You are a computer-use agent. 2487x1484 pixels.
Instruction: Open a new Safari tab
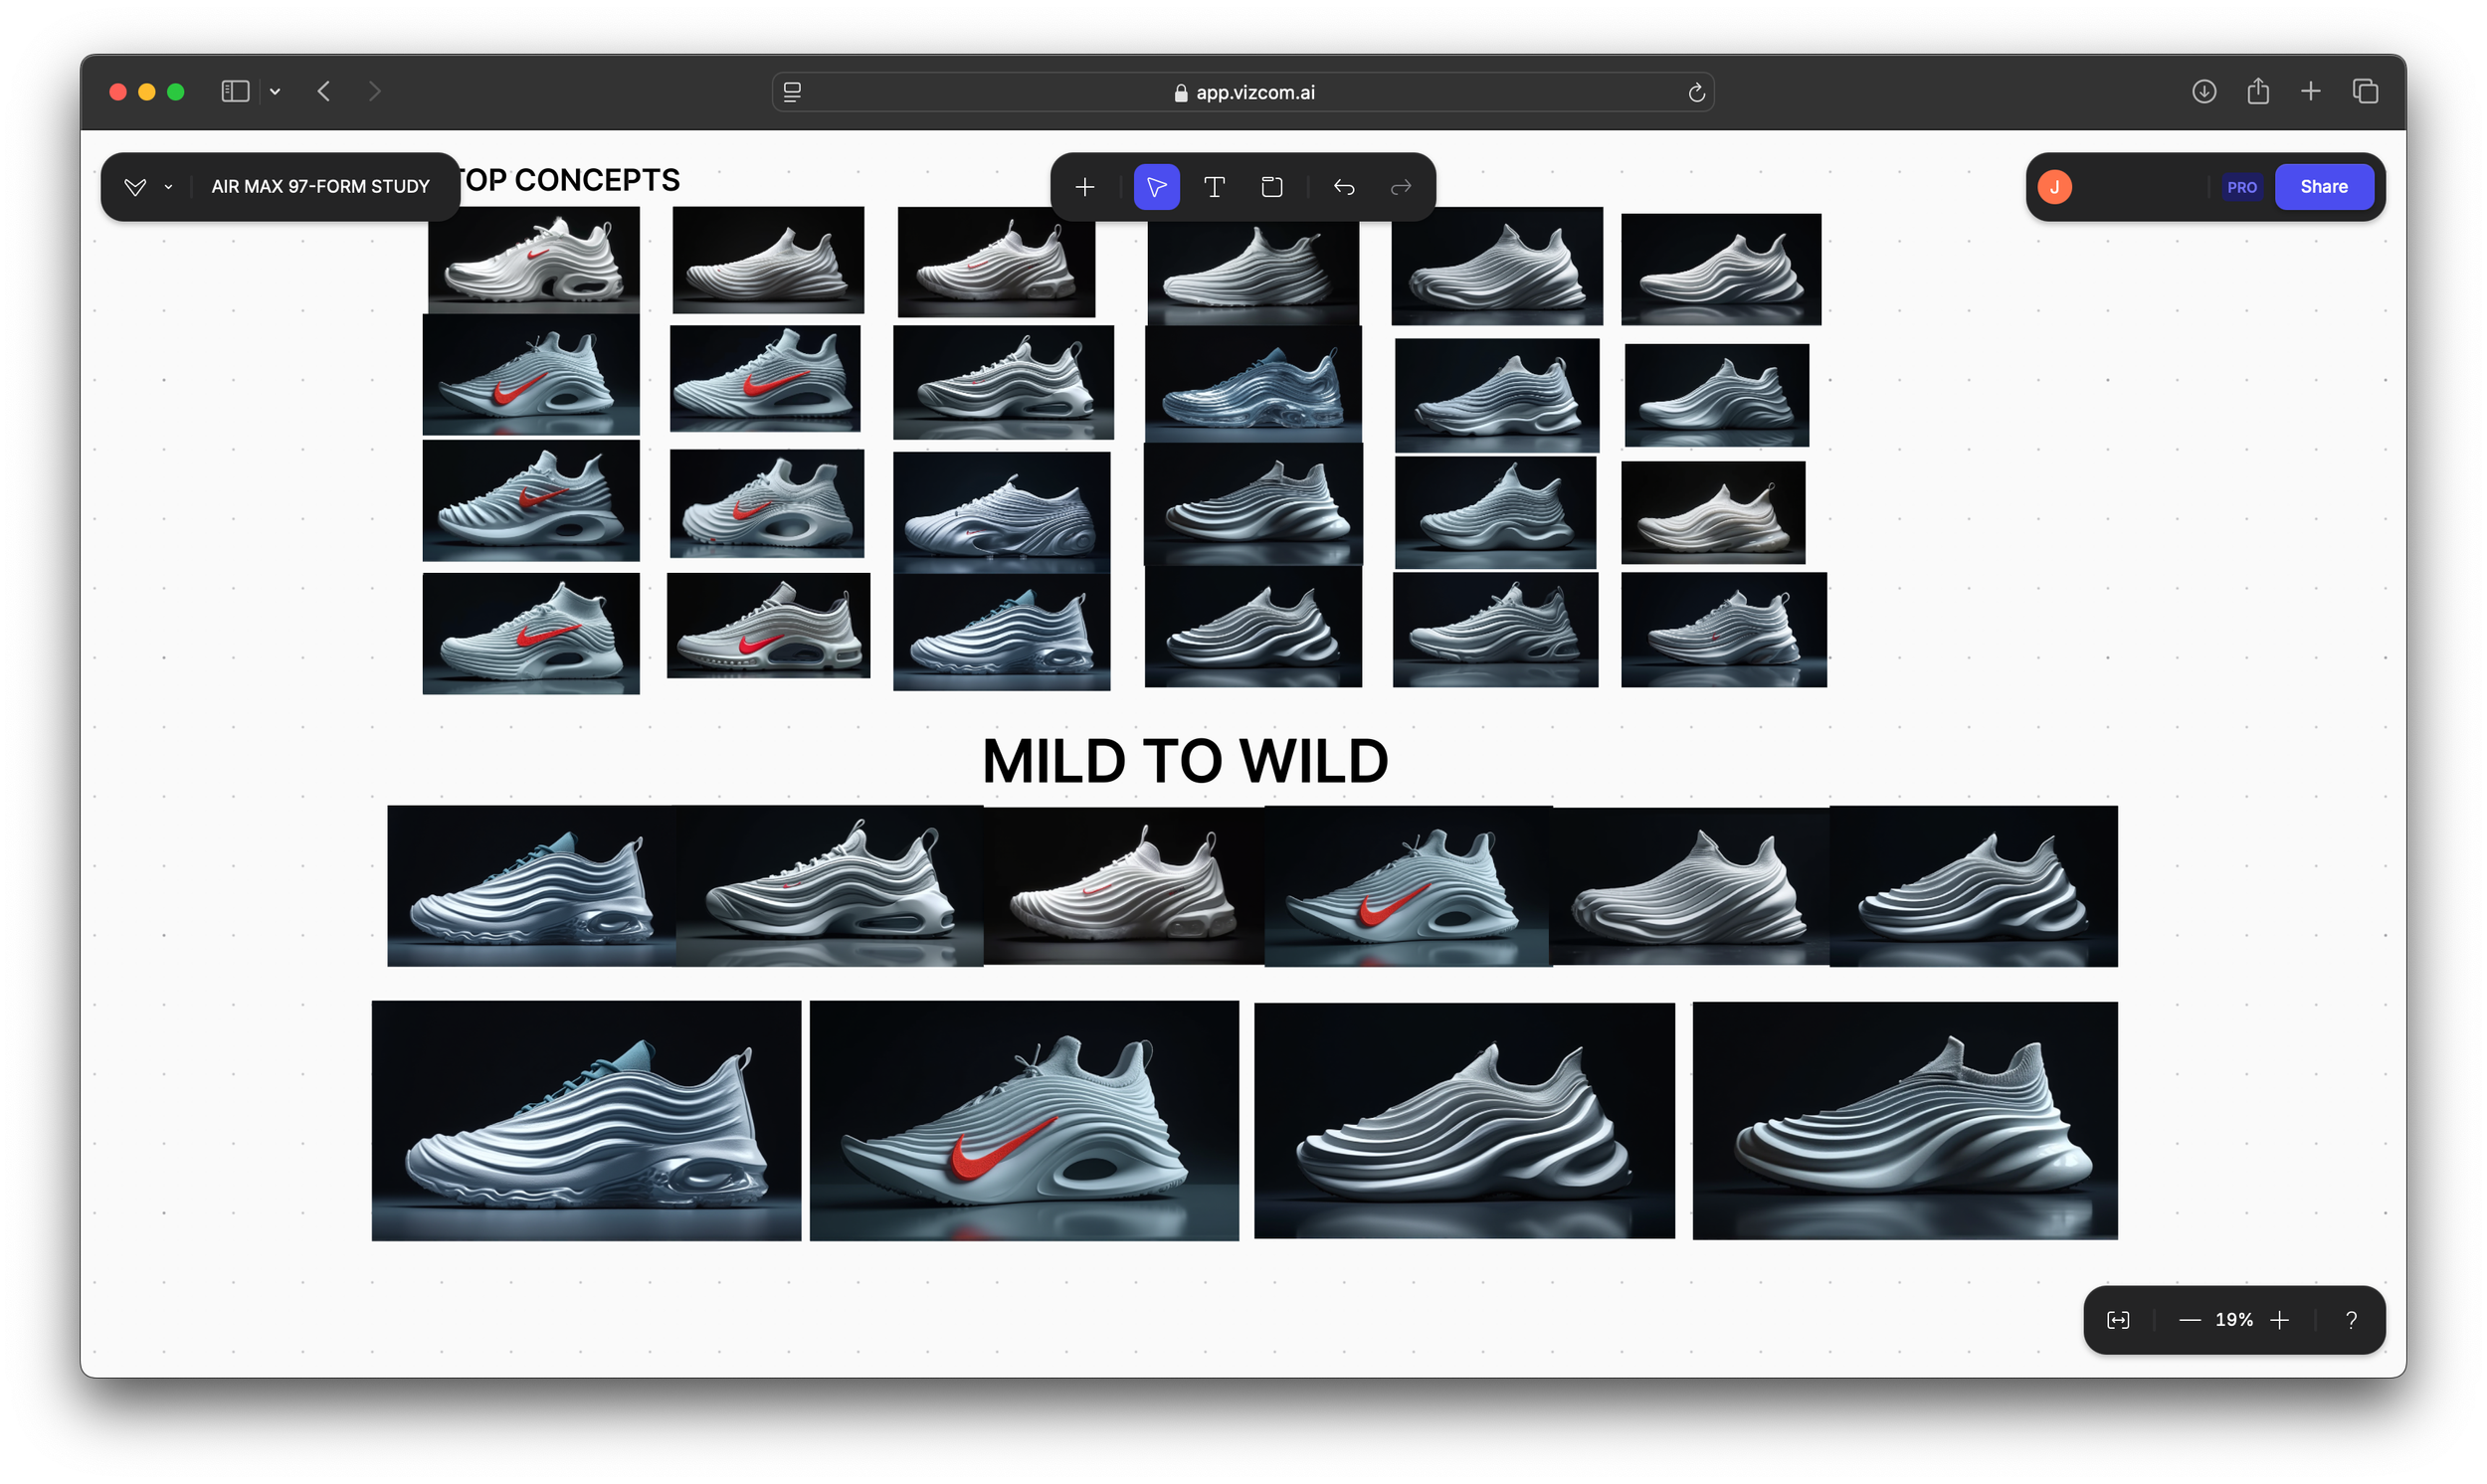(2310, 92)
